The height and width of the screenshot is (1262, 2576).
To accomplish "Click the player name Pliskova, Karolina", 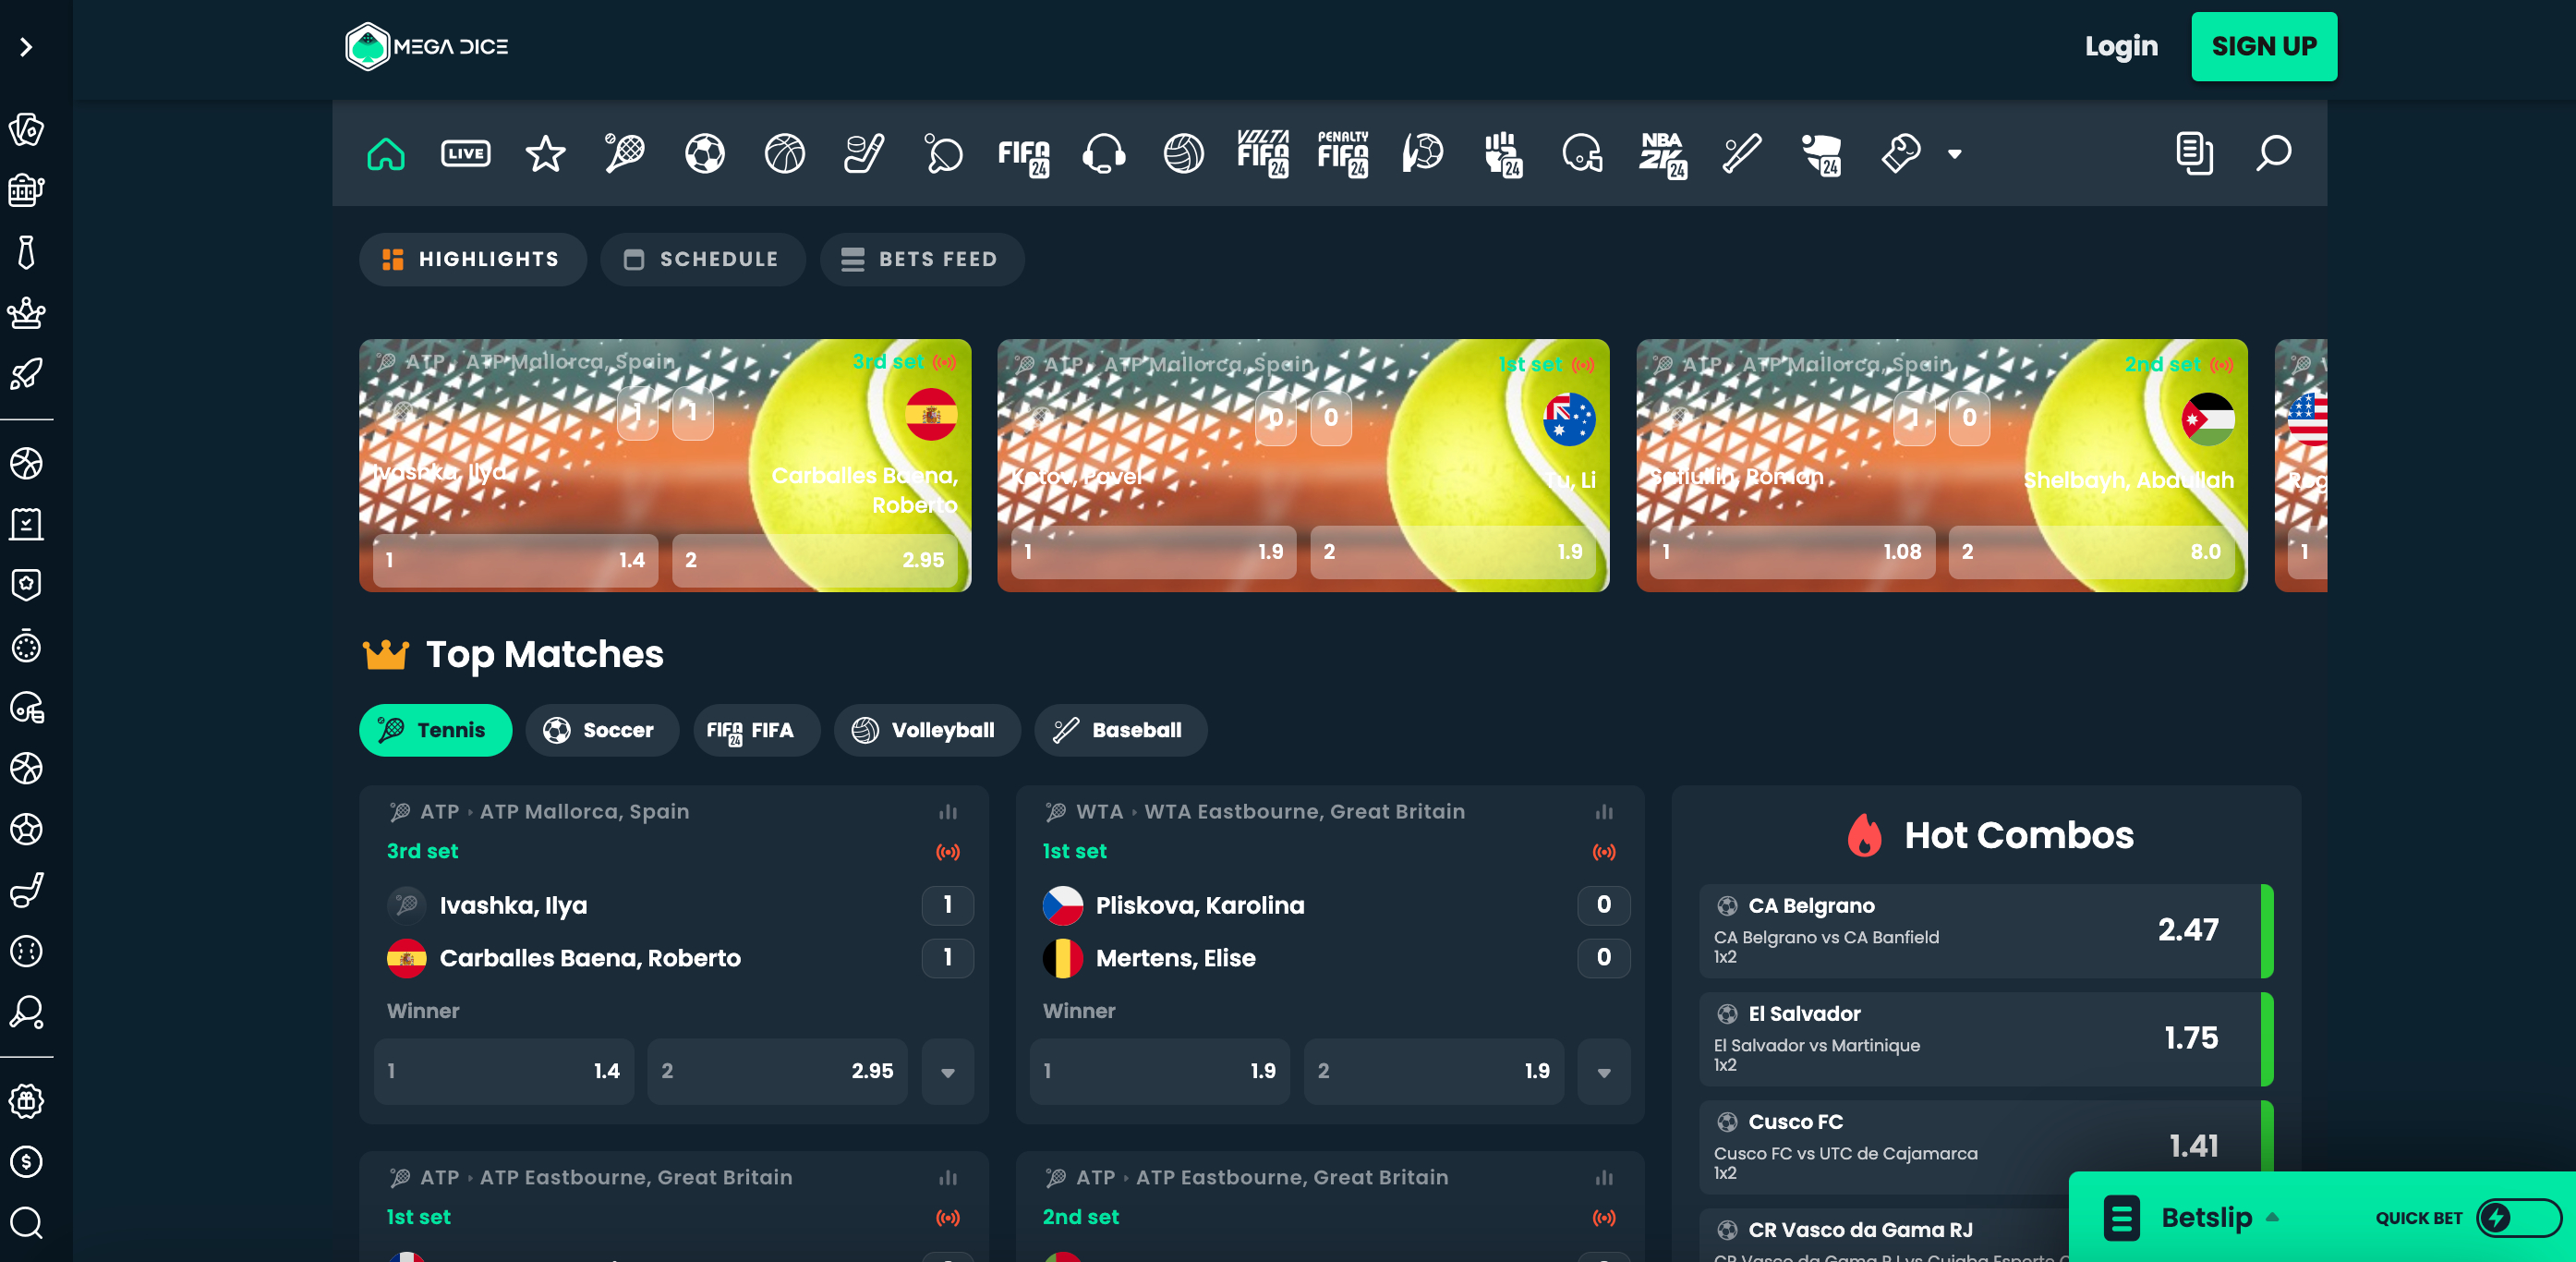I will (1200, 906).
